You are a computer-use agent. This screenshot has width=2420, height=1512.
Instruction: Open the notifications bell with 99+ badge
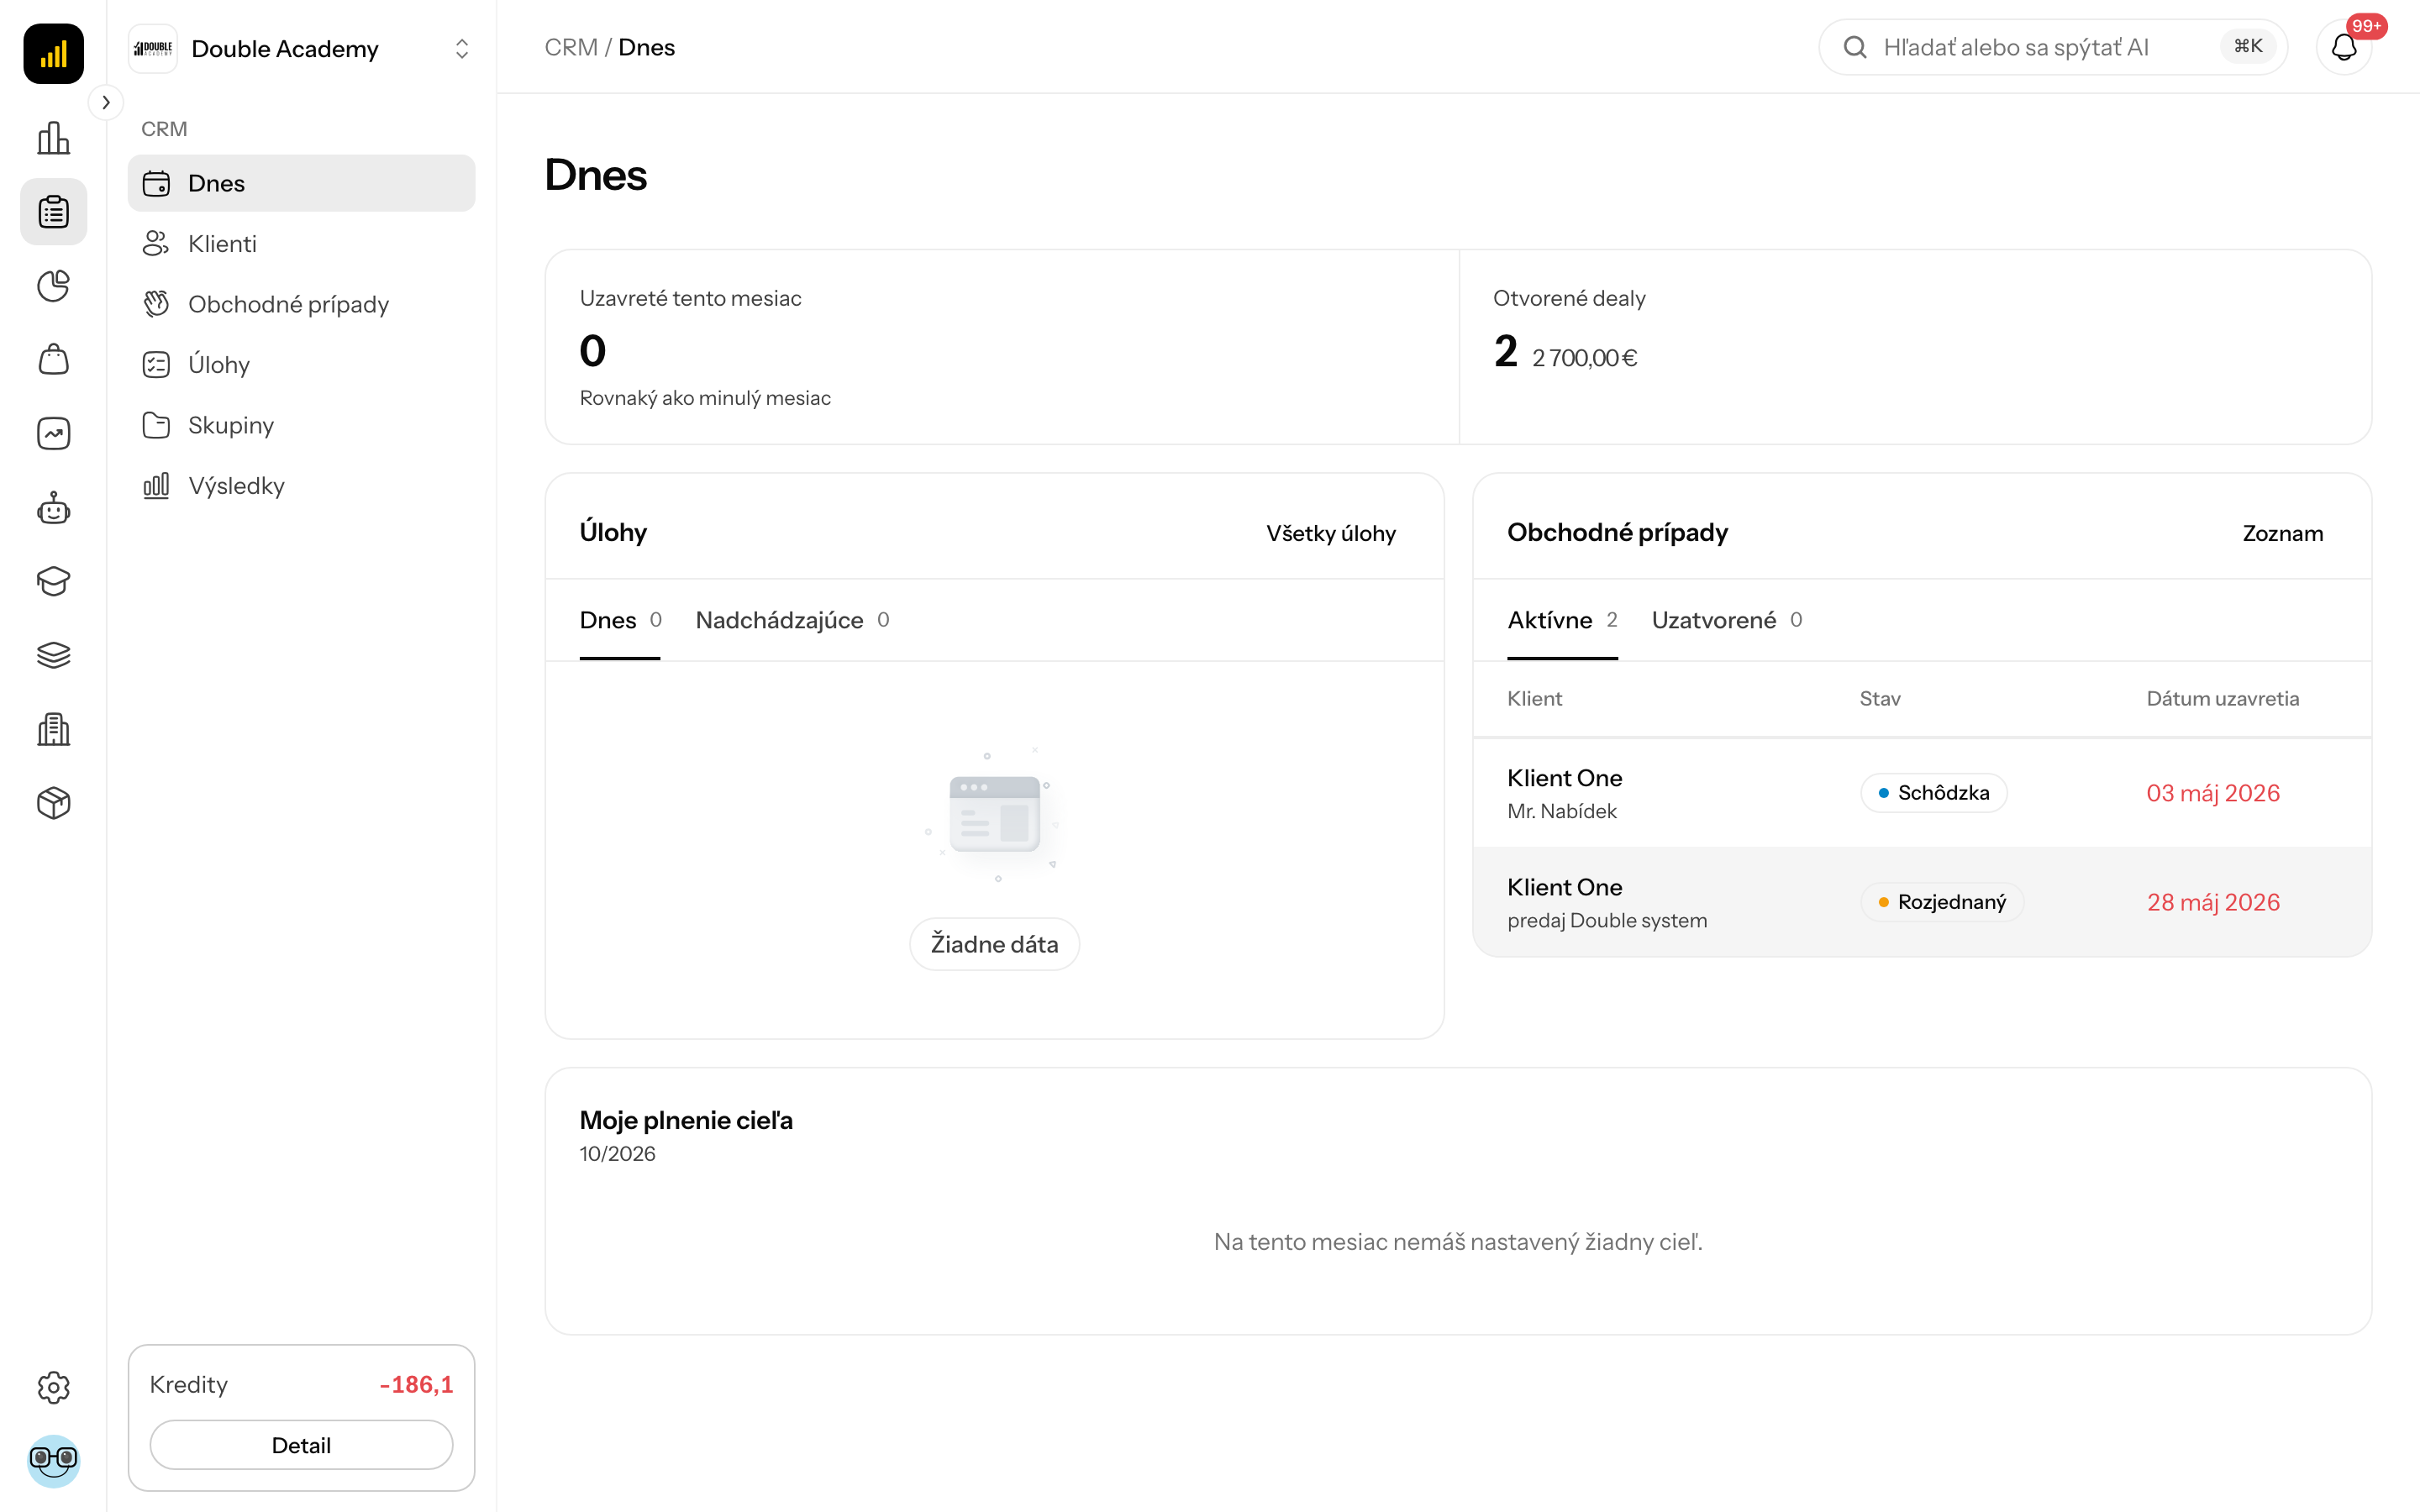coord(2344,47)
